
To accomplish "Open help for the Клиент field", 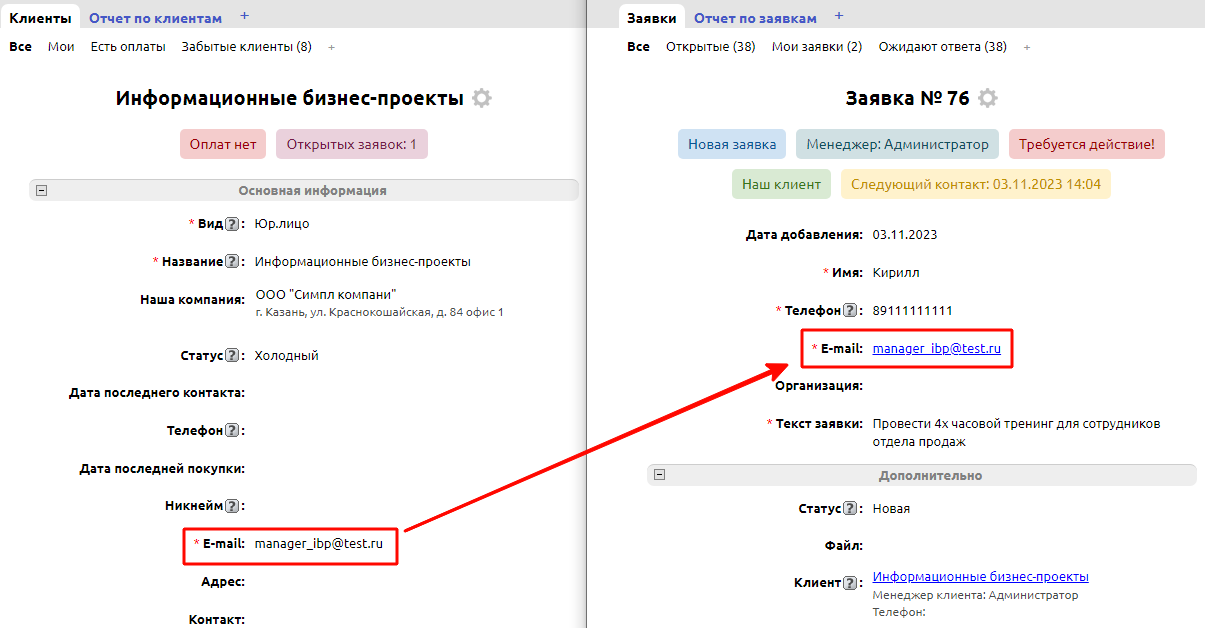I will (x=849, y=581).
